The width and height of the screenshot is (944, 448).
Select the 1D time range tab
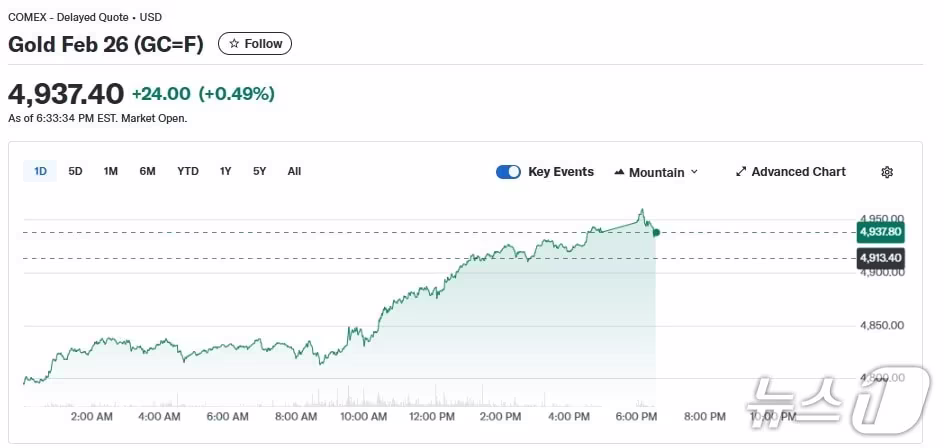click(x=41, y=171)
